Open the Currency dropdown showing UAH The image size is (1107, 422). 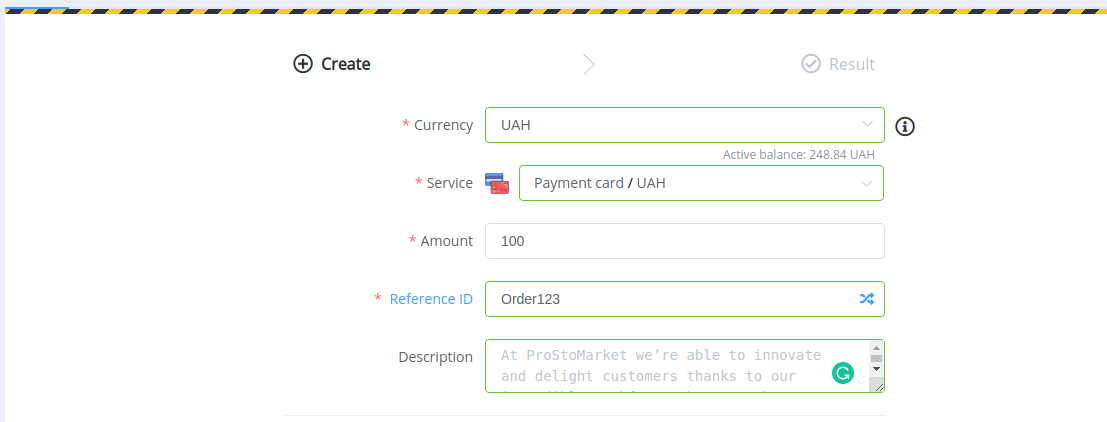670,125
